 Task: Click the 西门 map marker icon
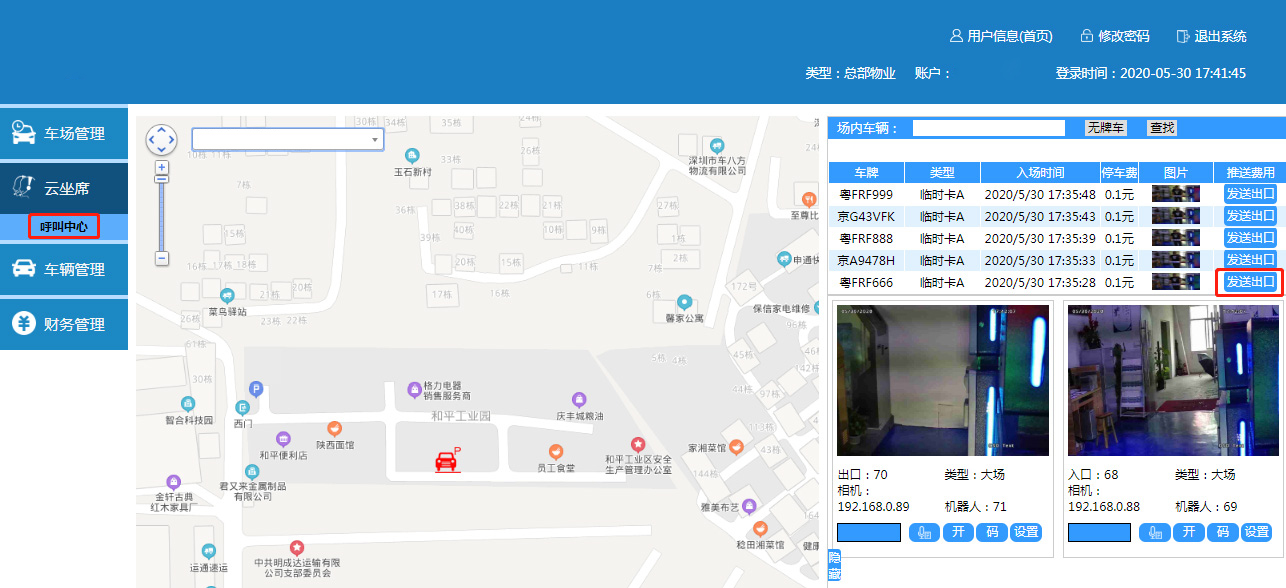242,408
